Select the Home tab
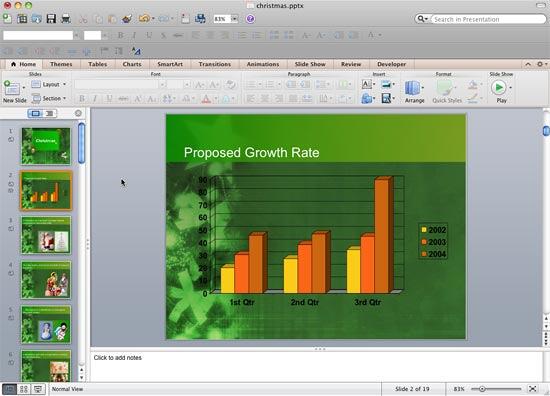550x396 pixels. click(x=24, y=64)
